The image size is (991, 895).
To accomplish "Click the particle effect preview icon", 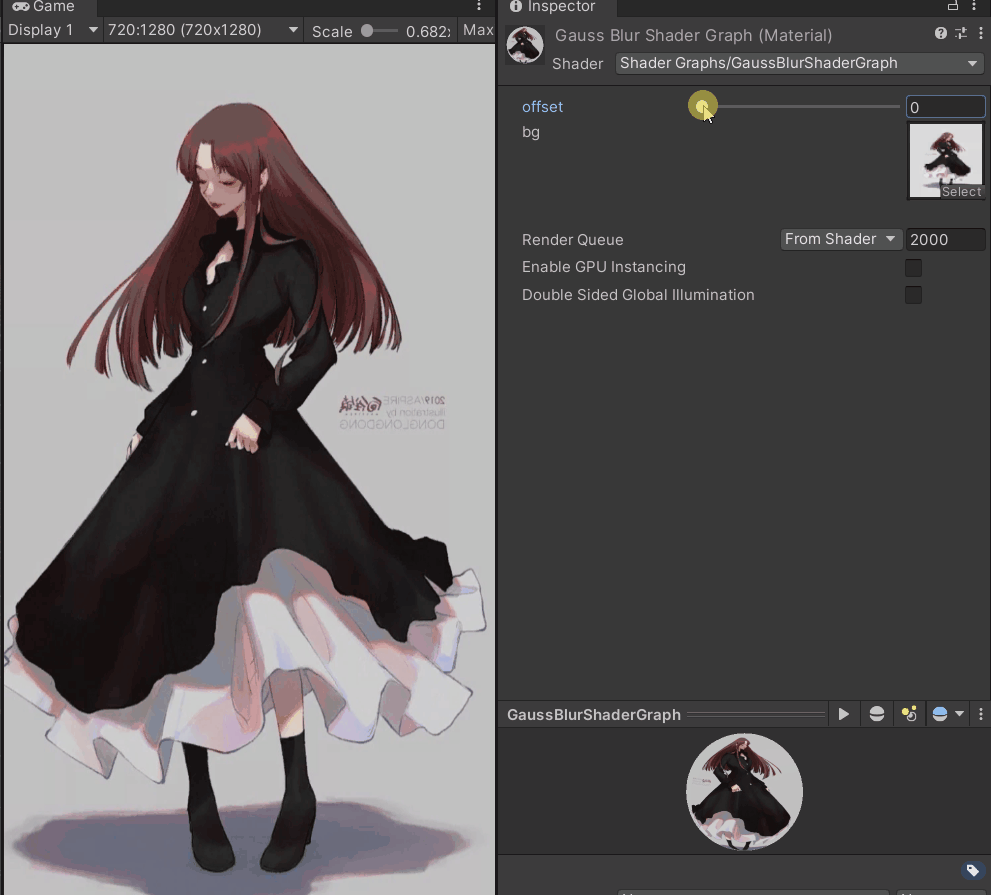I will 909,713.
